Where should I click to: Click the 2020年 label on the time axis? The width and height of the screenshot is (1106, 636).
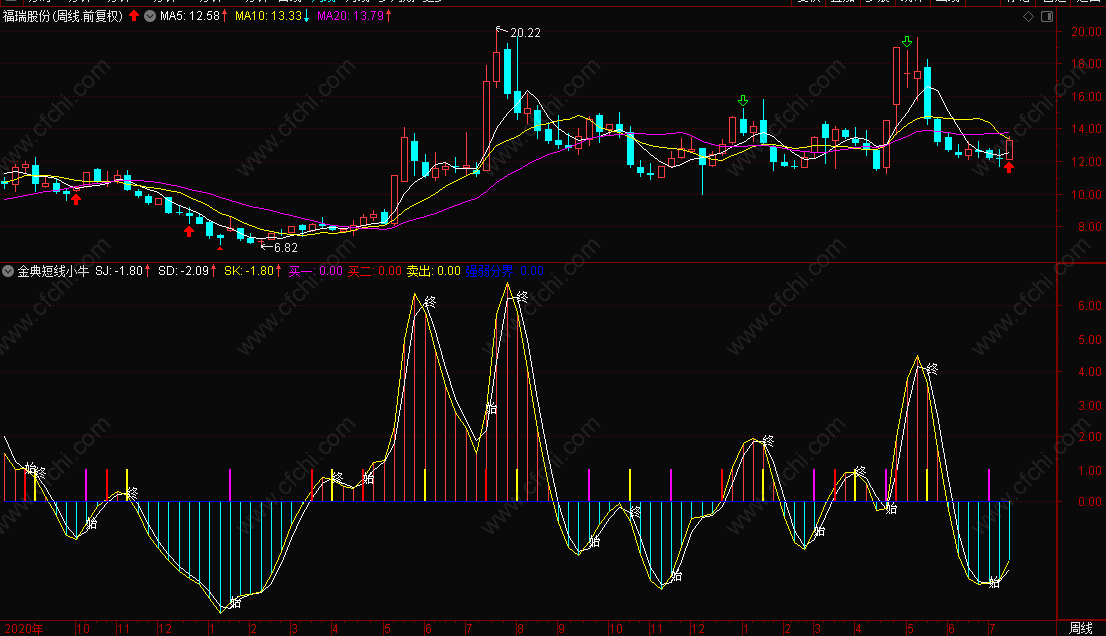point(24,628)
